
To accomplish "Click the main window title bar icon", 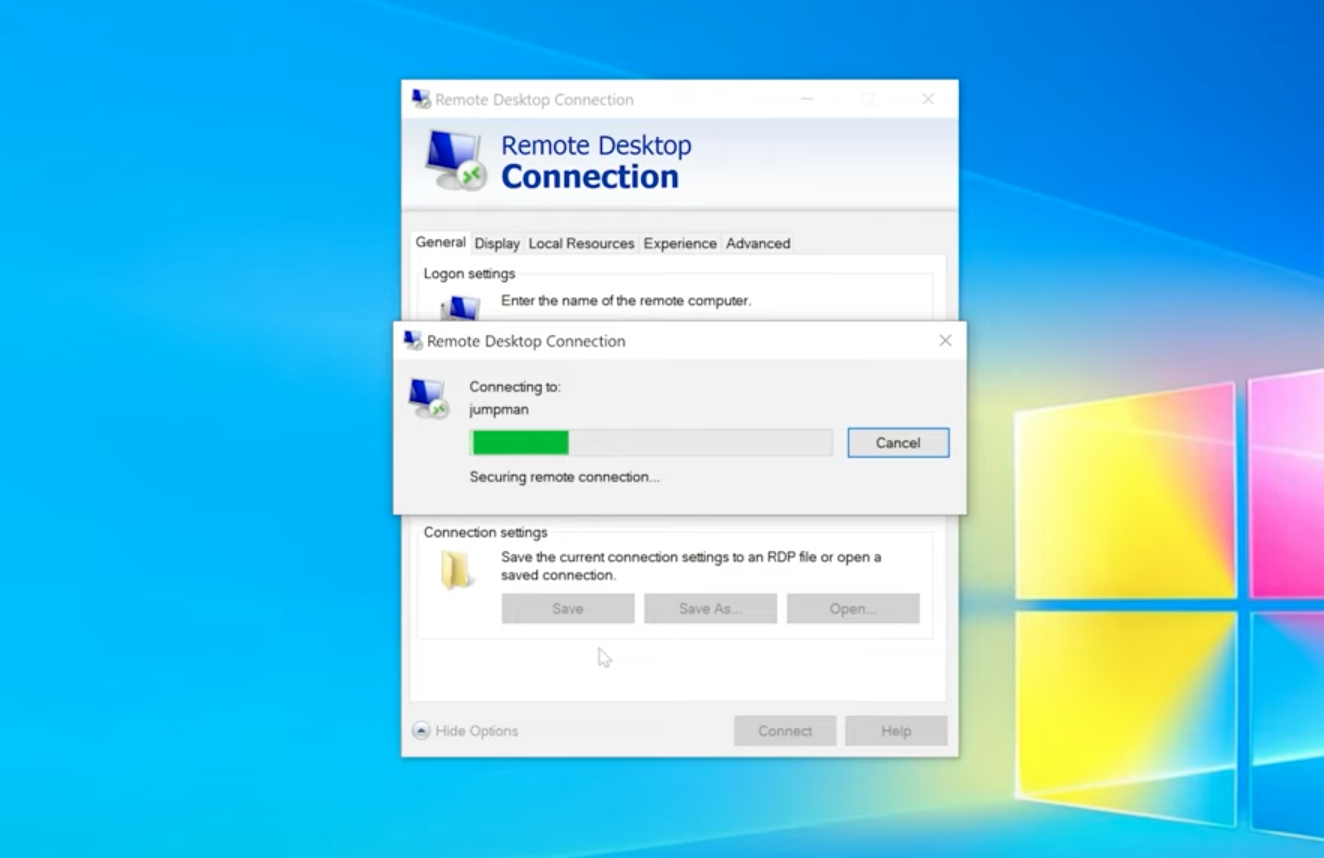I will [422, 99].
